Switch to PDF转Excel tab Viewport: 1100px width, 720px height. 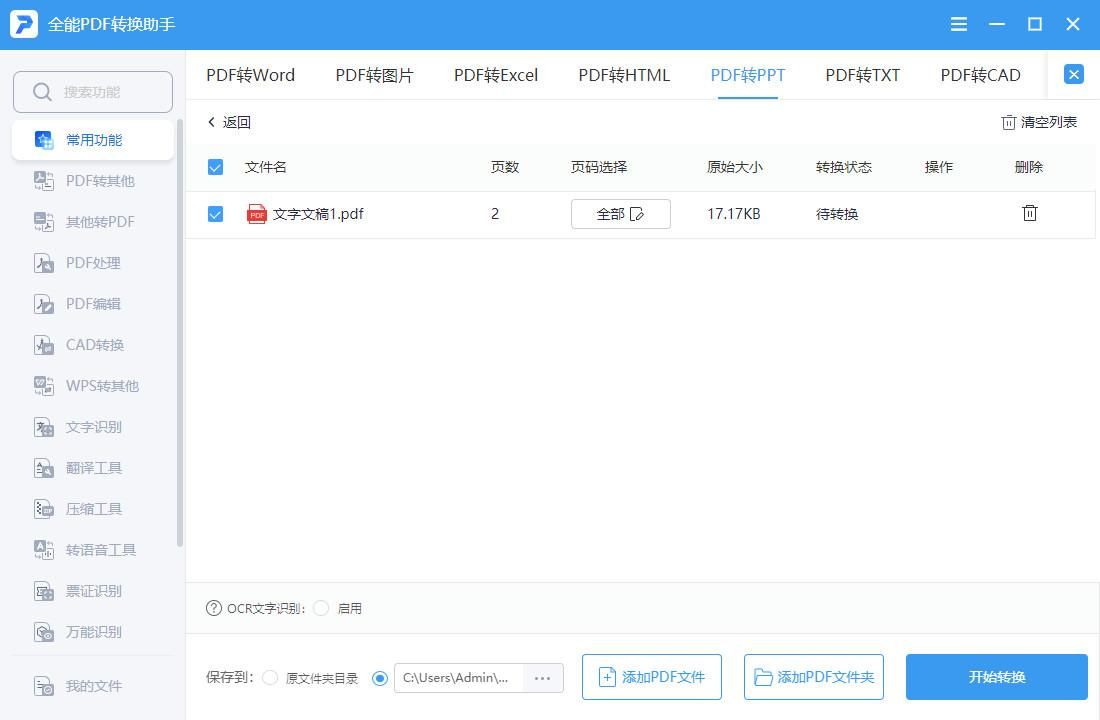496,75
